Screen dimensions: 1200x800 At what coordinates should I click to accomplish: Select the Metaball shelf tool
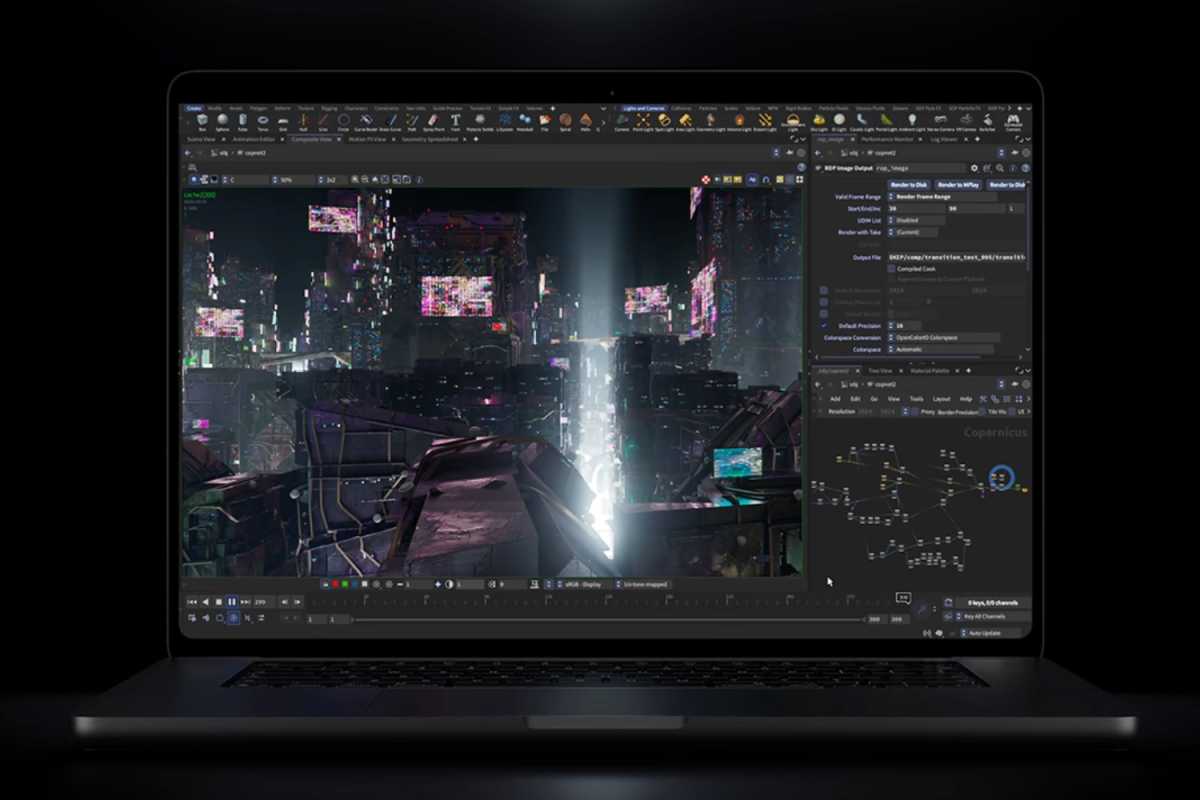pos(525,121)
